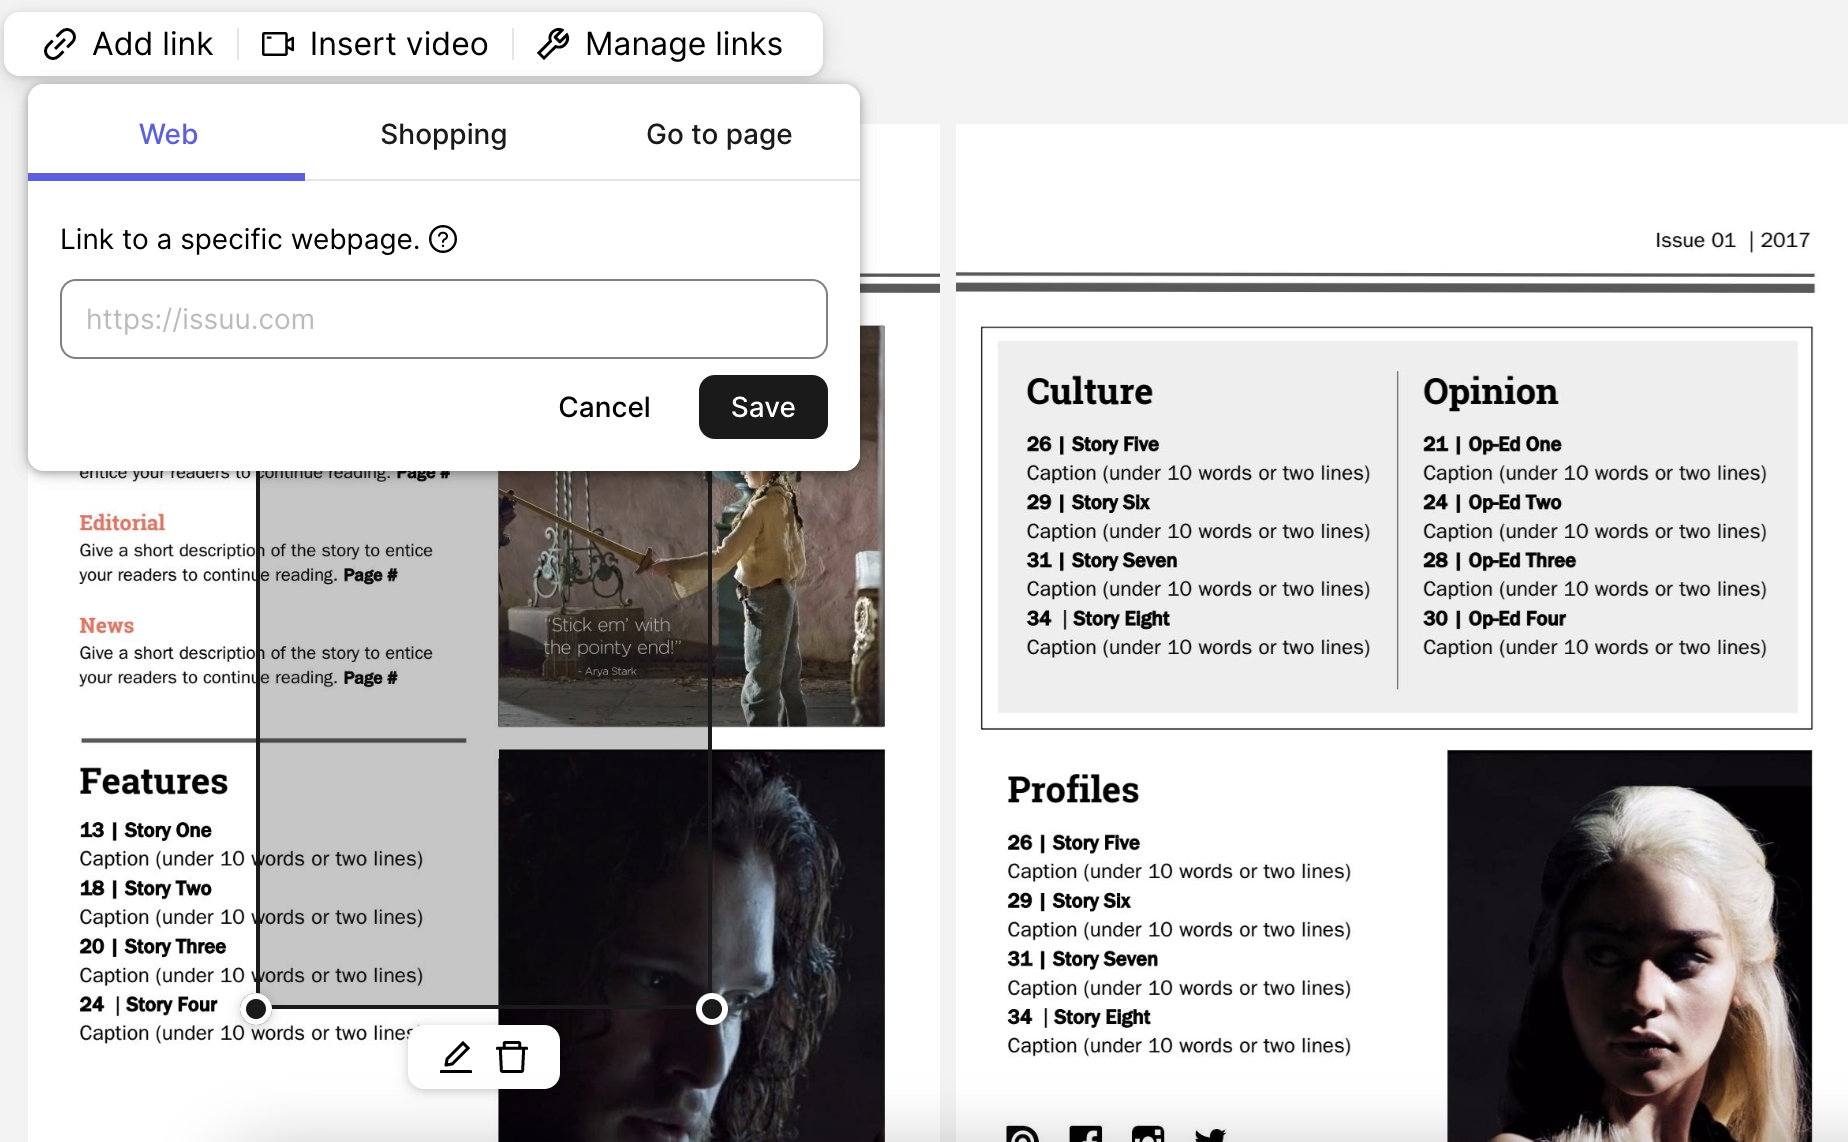Image resolution: width=1848 pixels, height=1142 pixels.
Task: Click '30 | Op-Ed Four' entry
Action: (x=1494, y=618)
